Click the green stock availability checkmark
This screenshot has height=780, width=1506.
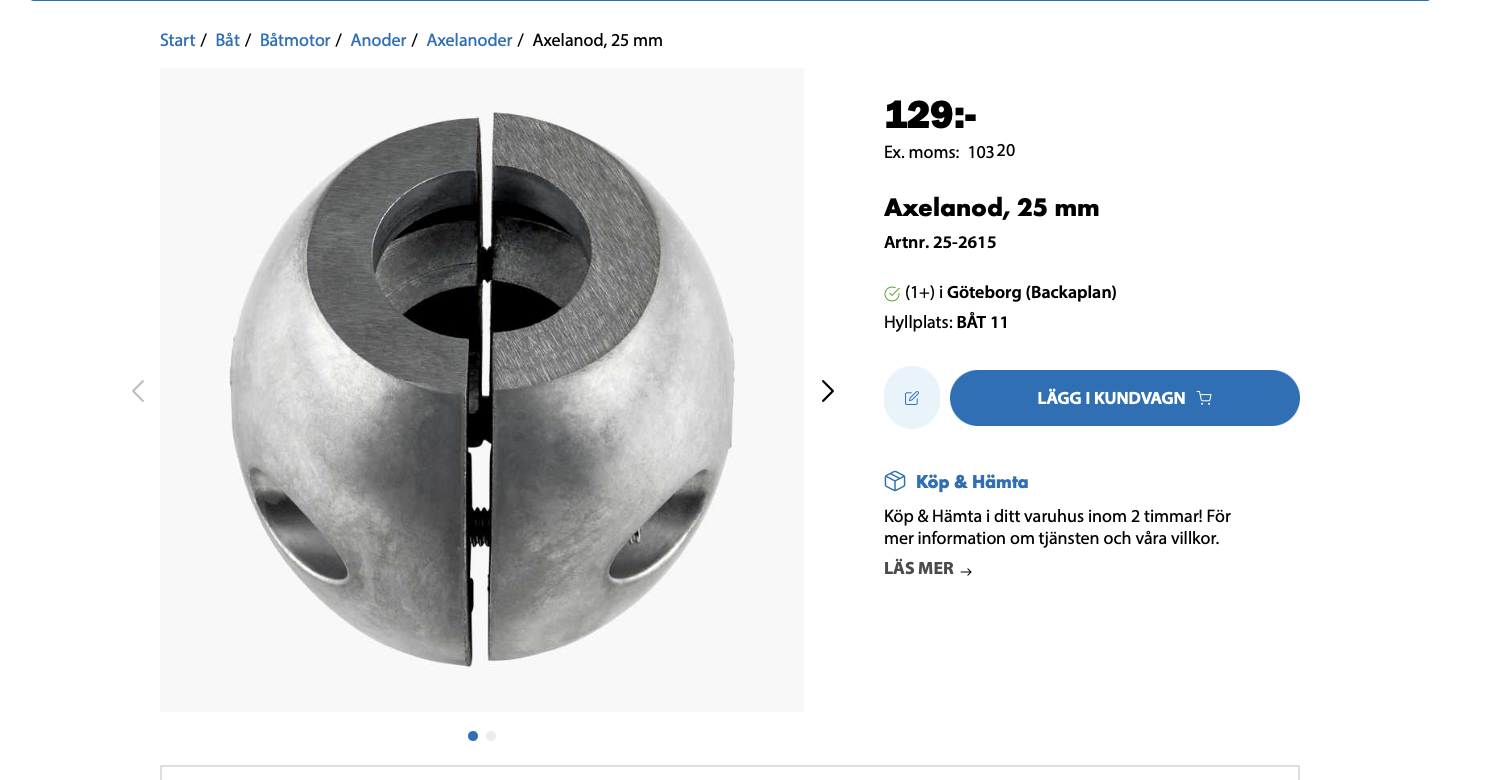pos(892,293)
